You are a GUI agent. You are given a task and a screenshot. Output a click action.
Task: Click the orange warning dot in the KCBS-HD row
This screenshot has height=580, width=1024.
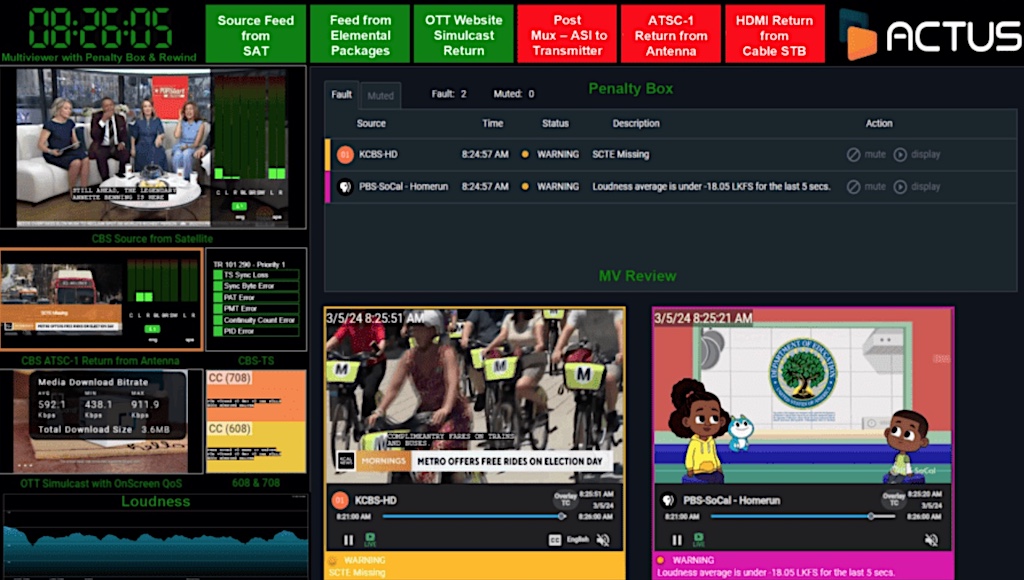tap(524, 155)
